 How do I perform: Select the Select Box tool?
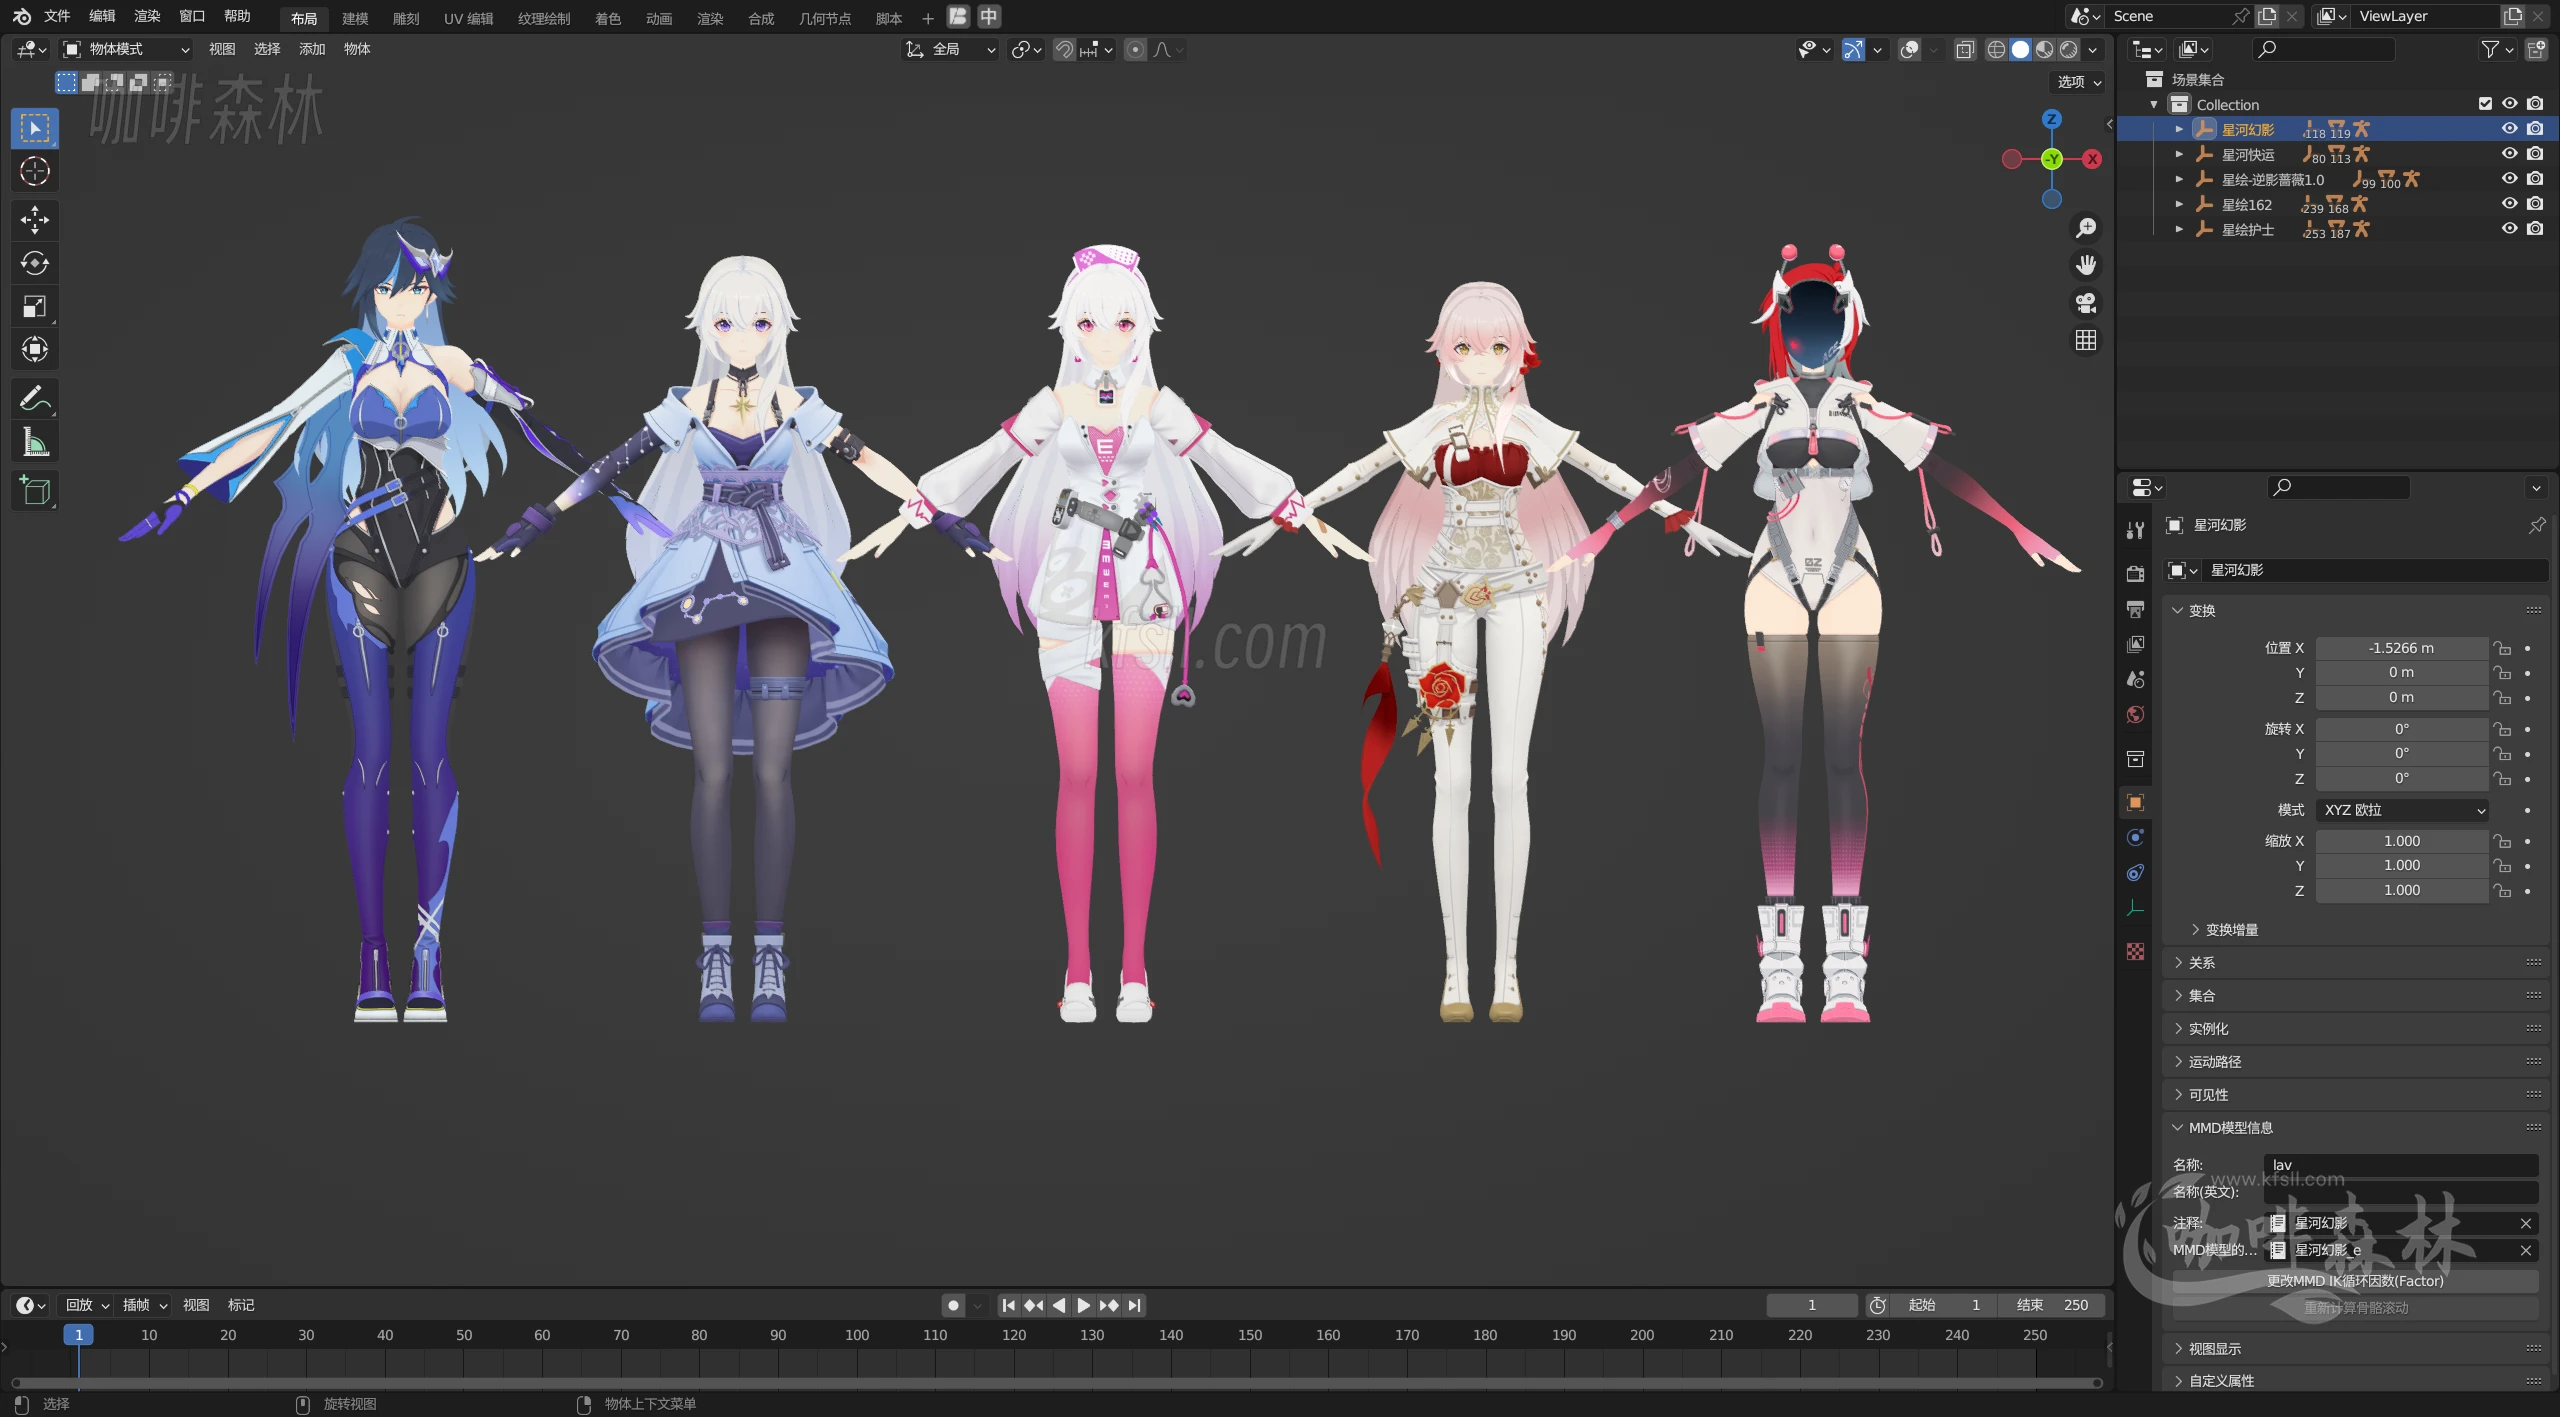click(35, 128)
